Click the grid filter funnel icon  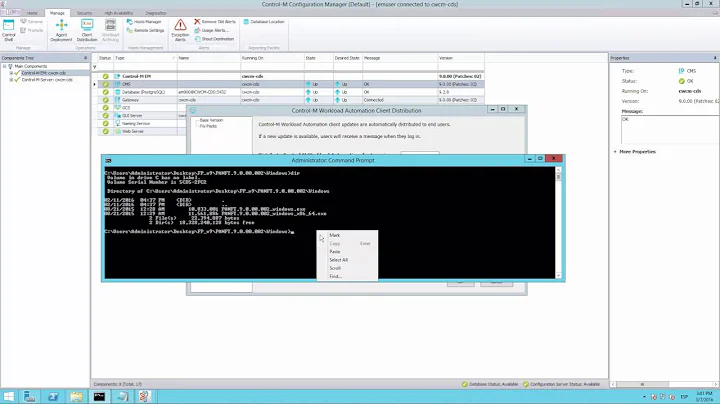tap(95, 67)
